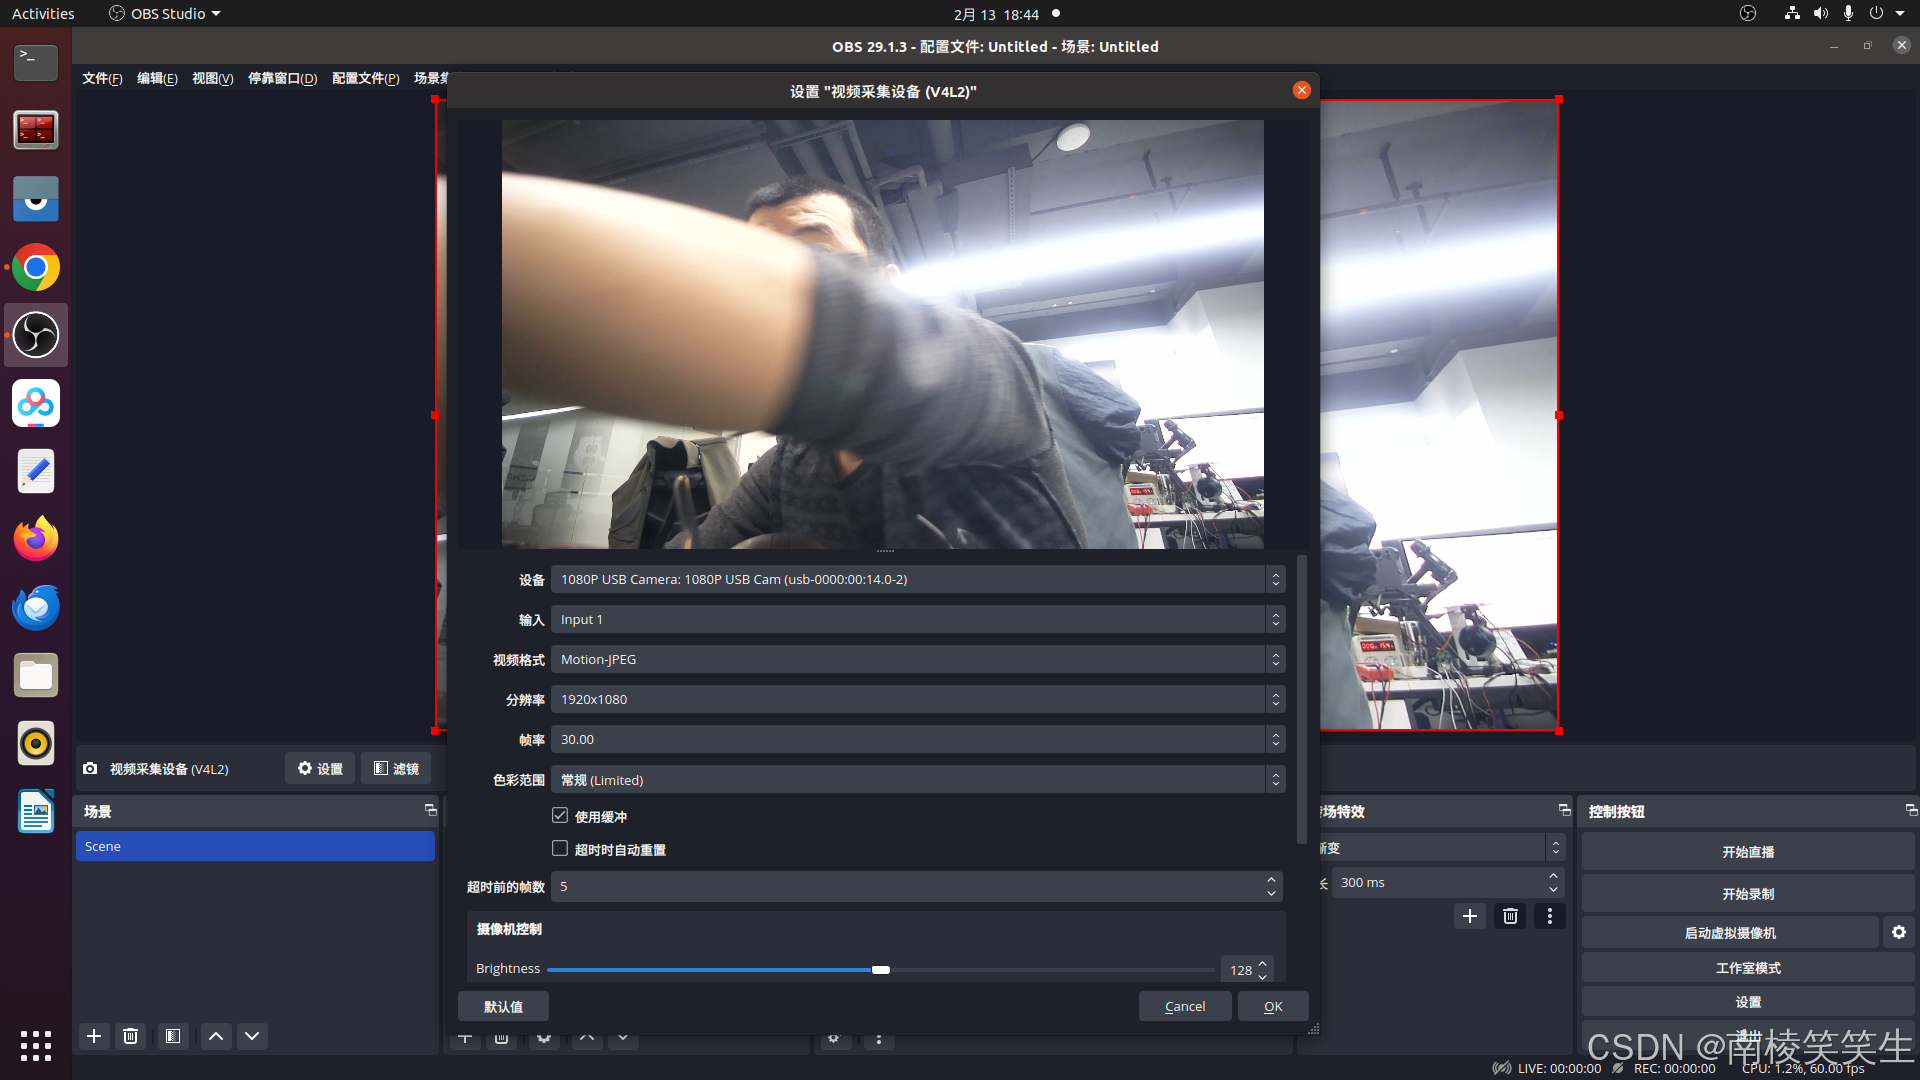
Task: Move the scene up with the arrow icon
Action: click(216, 1036)
